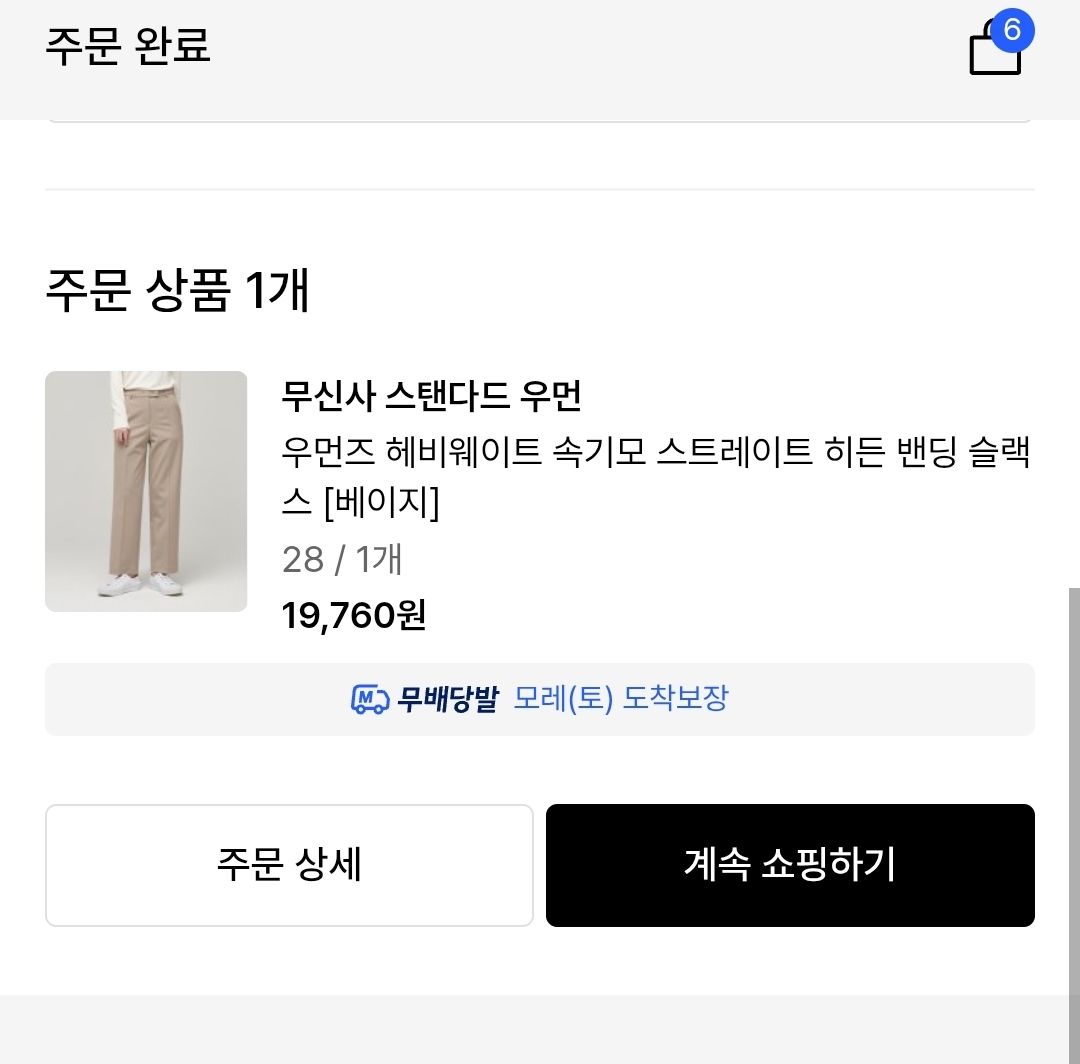Tap the white sneakers in the product photo
Screen dimensions: 1080x1064
click(x=140, y=584)
